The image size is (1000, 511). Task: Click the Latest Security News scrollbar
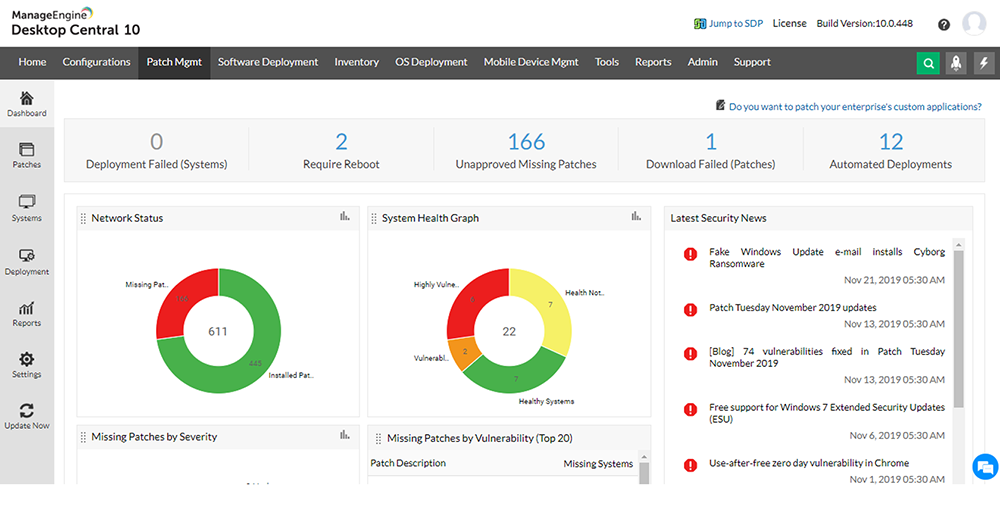click(x=959, y=328)
